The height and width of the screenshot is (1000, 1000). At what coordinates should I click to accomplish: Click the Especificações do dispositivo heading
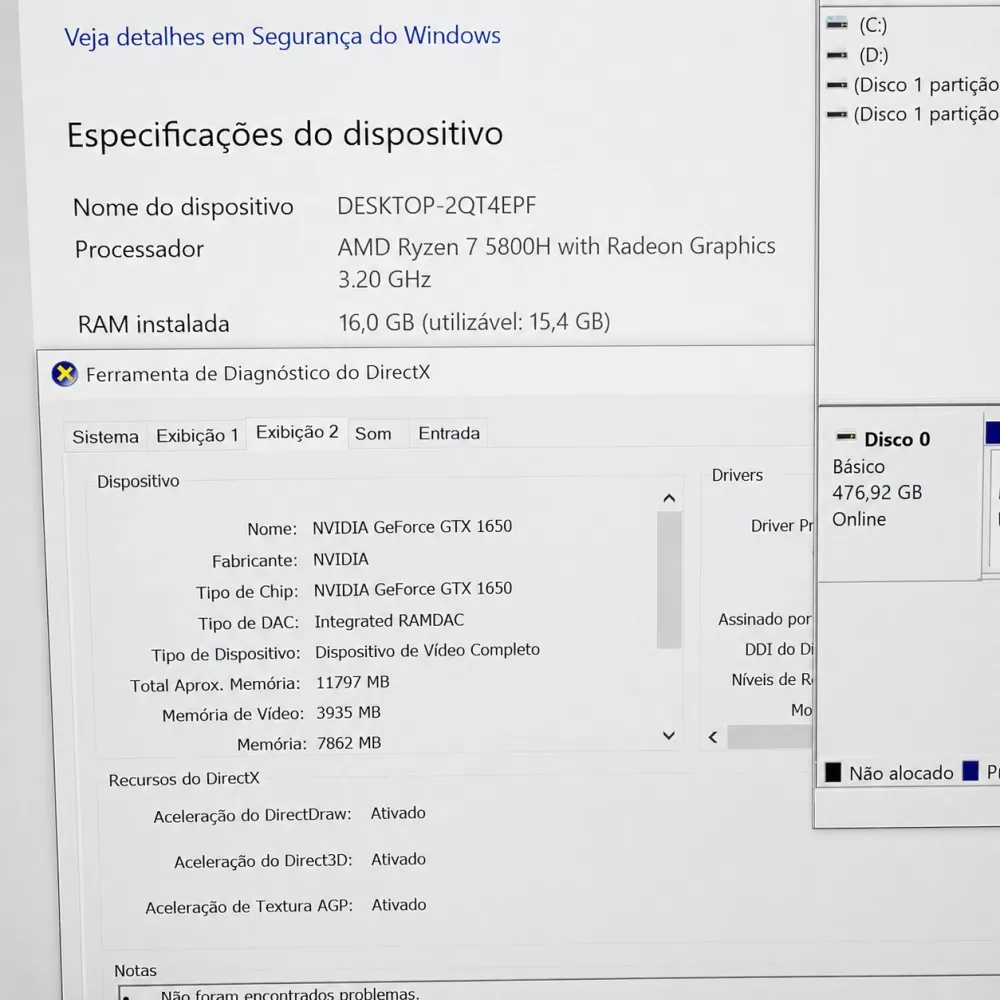[285, 135]
